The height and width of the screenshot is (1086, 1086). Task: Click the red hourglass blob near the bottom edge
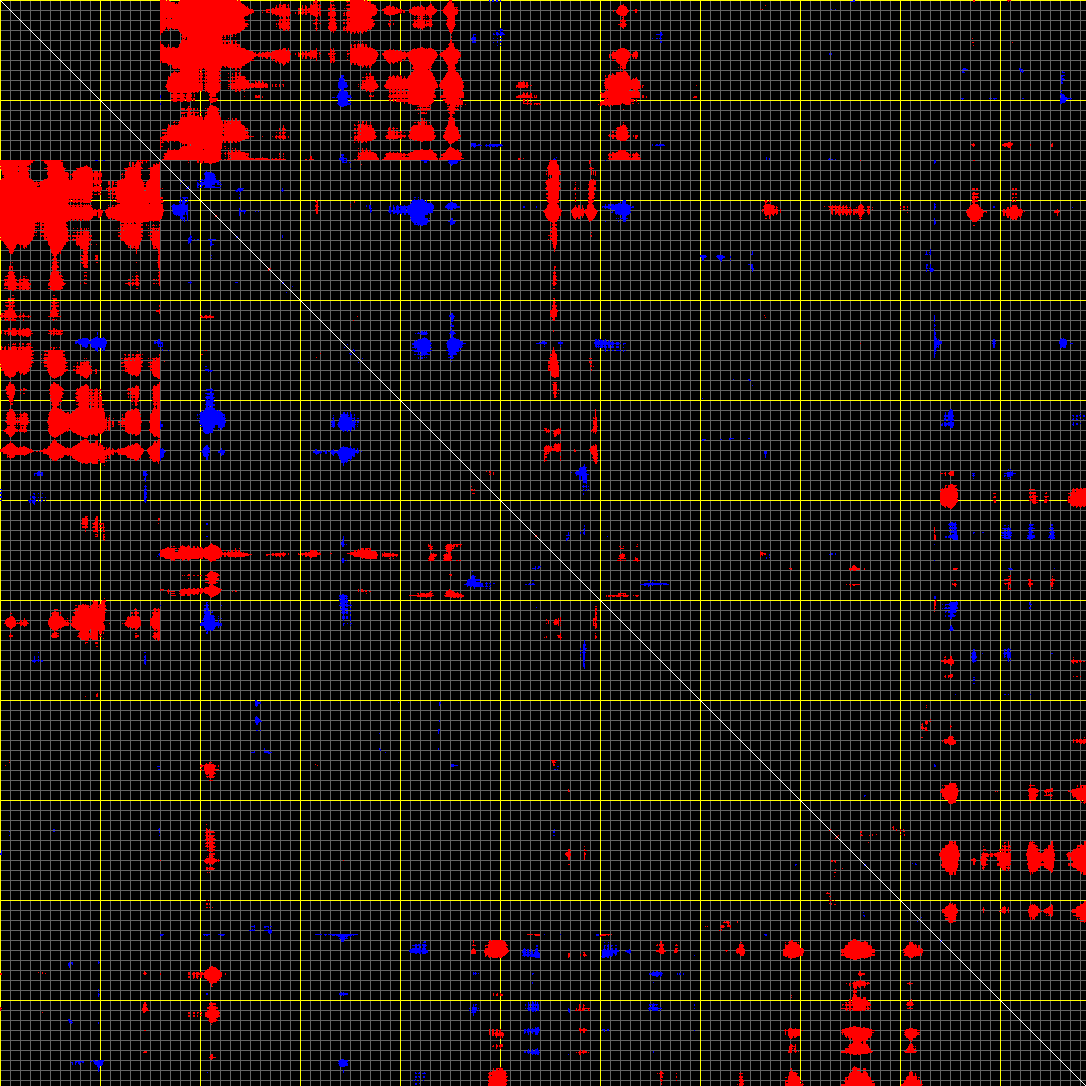click(x=858, y=1040)
